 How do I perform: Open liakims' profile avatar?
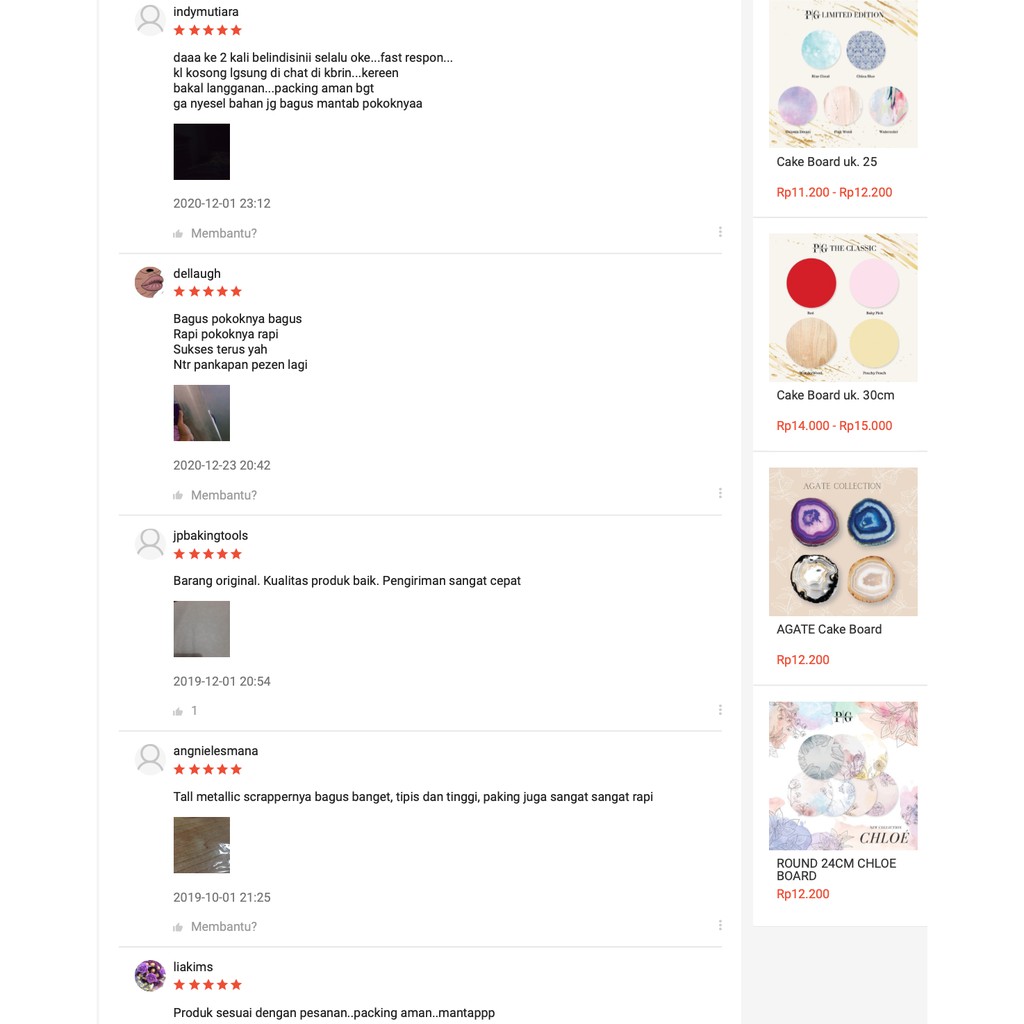(150, 975)
